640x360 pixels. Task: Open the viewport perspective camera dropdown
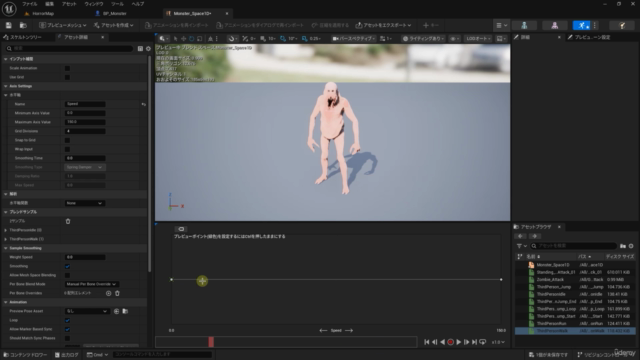[x=353, y=38]
